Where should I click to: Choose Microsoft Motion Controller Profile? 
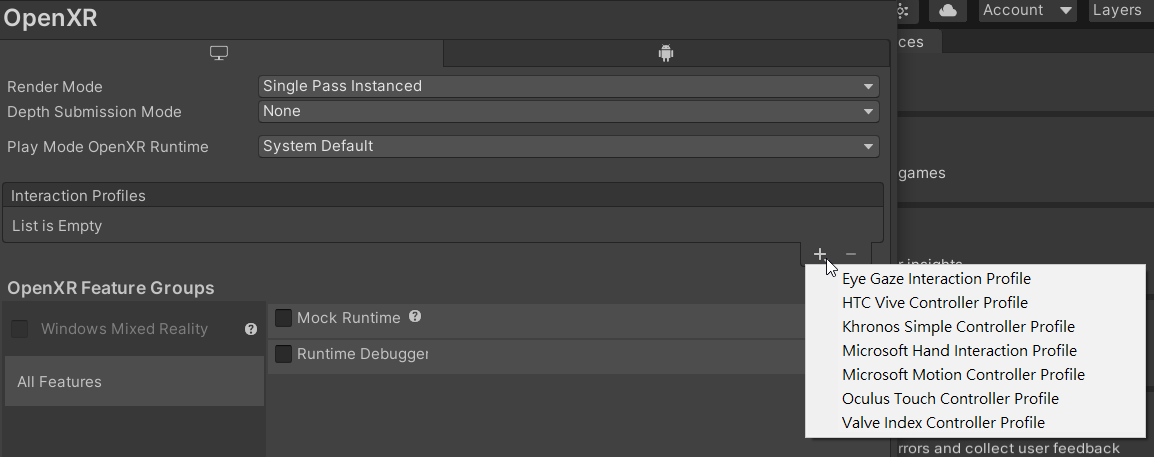pos(975,375)
